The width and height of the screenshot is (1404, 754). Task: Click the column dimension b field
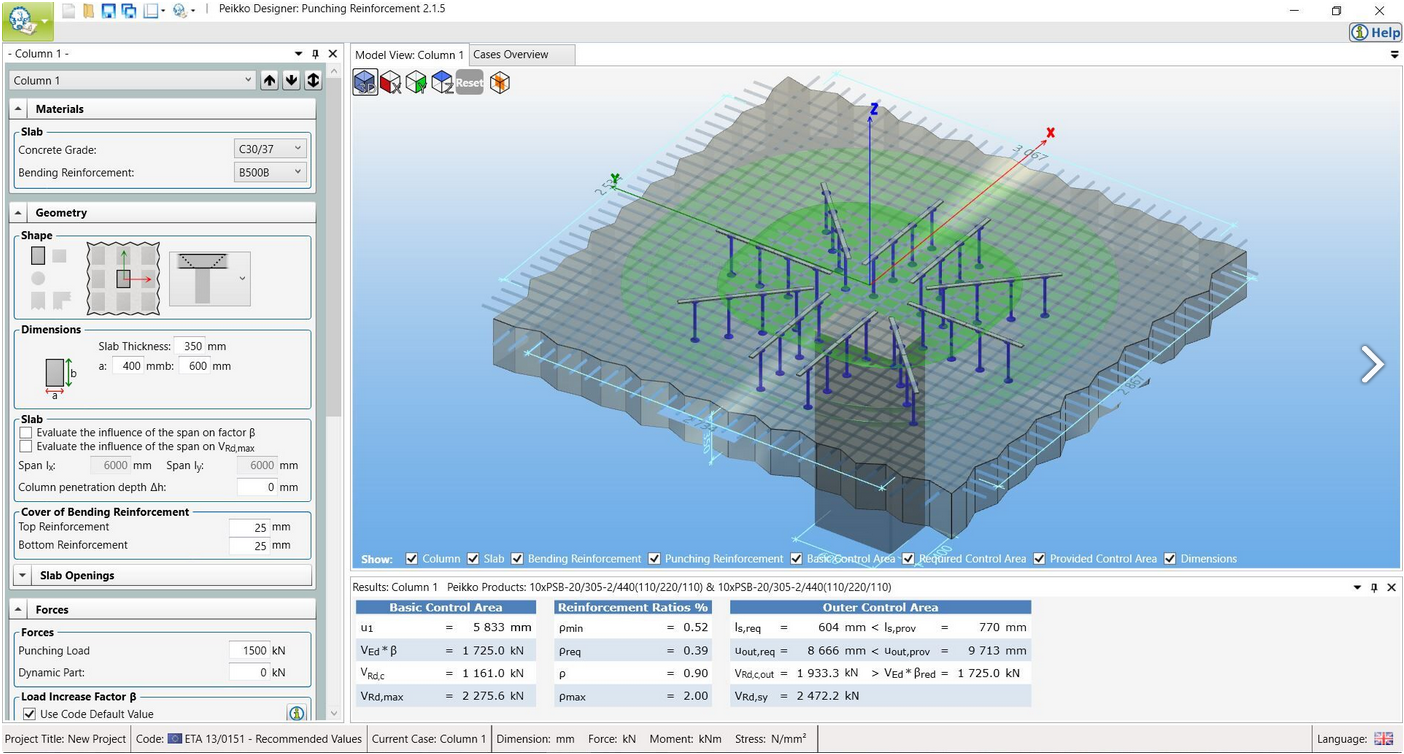[194, 366]
